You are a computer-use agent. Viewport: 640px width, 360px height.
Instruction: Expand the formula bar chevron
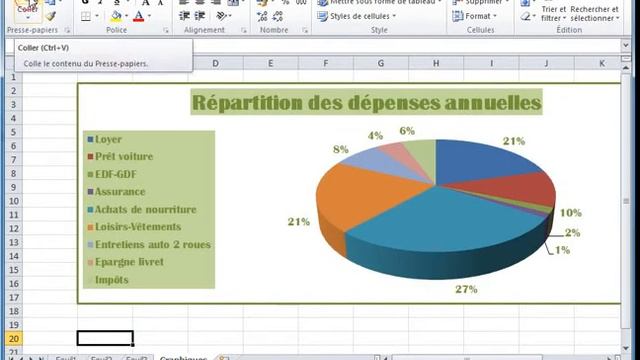pos(626,45)
